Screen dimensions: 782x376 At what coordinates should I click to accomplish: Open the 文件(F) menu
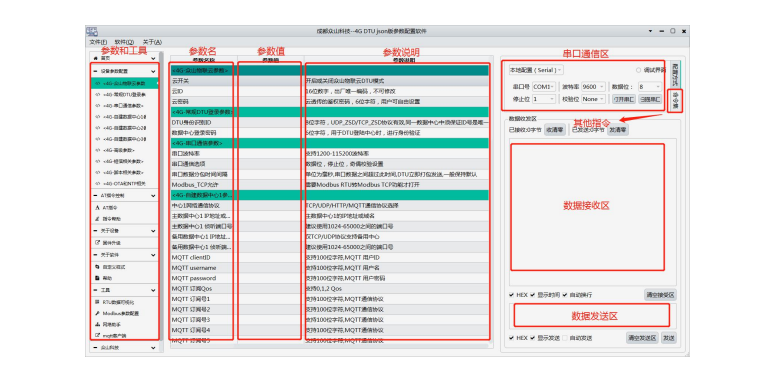(98, 42)
